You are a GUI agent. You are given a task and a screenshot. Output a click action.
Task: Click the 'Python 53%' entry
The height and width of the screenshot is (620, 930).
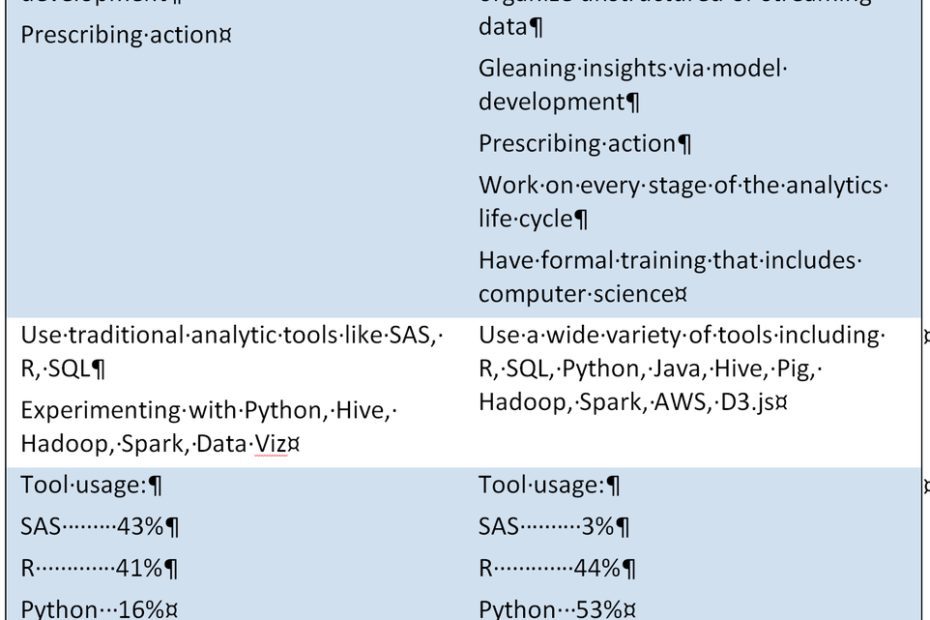(x=550, y=609)
